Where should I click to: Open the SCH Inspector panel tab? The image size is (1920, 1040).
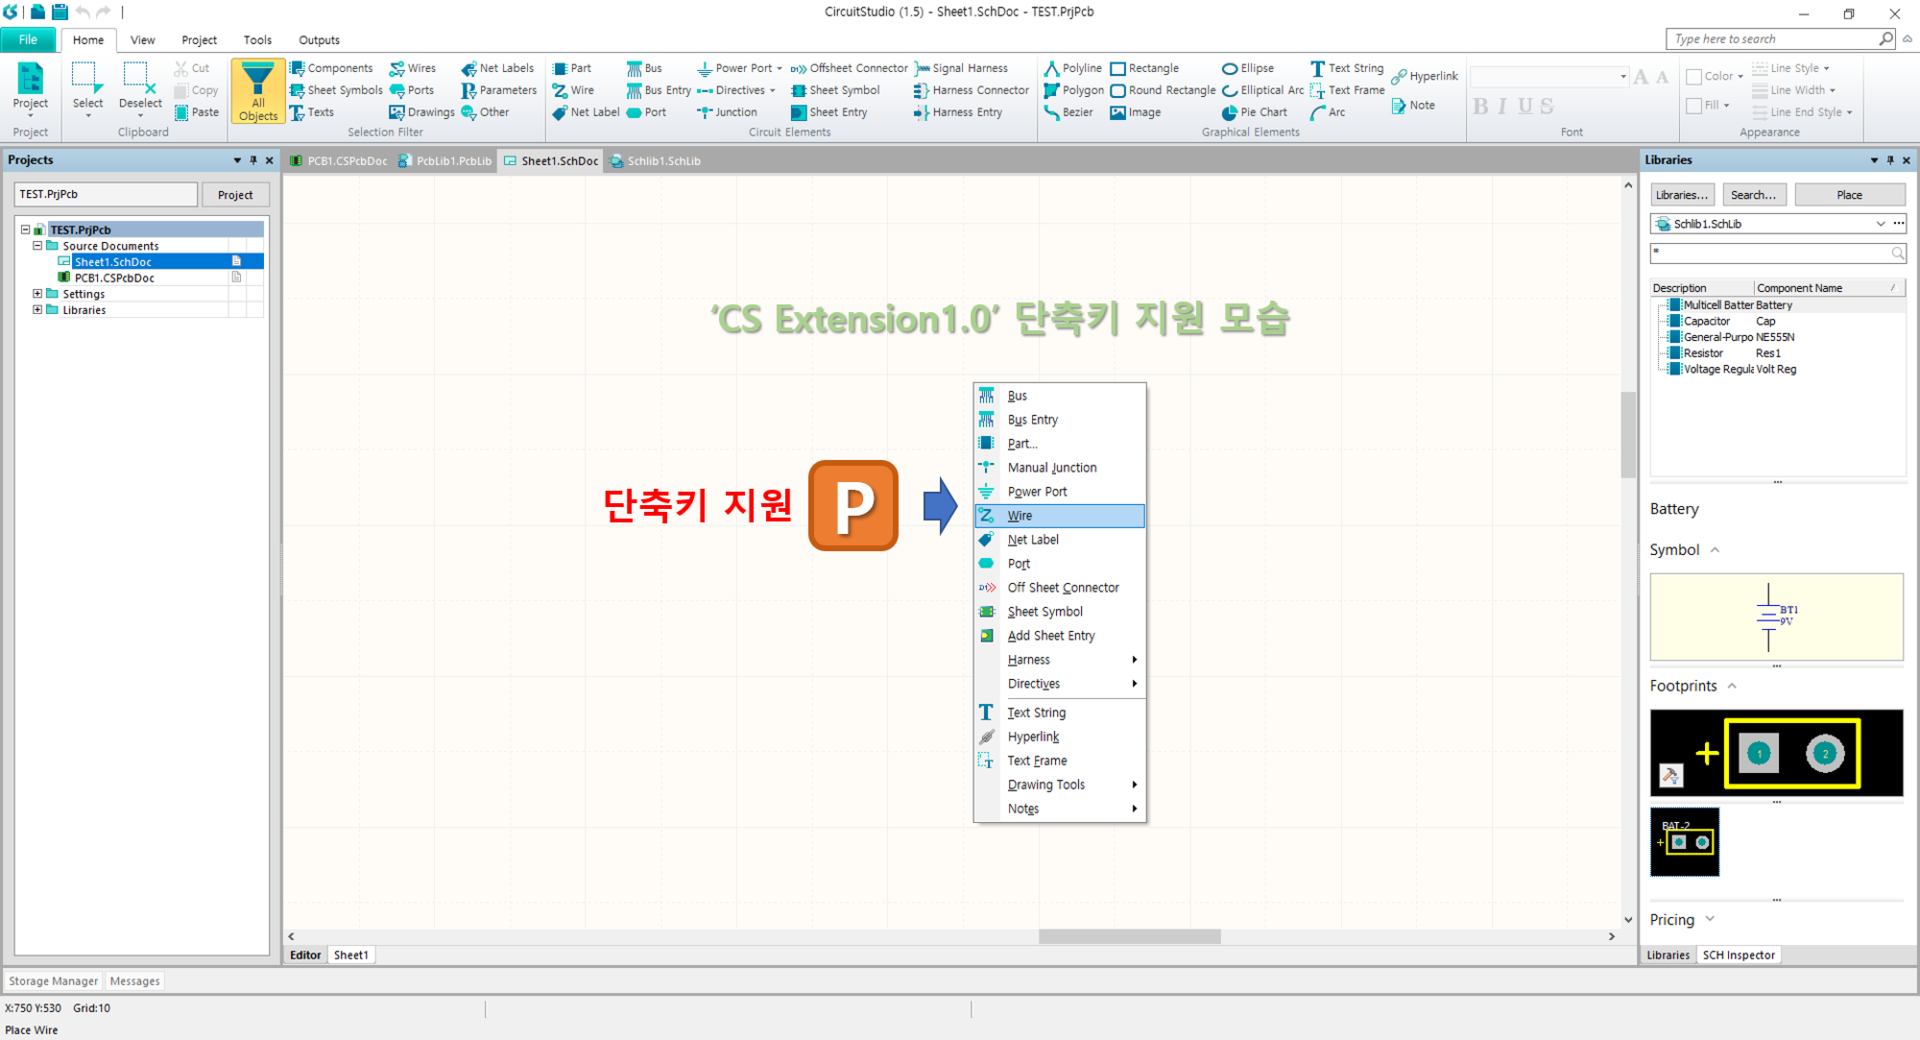click(1739, 955)
